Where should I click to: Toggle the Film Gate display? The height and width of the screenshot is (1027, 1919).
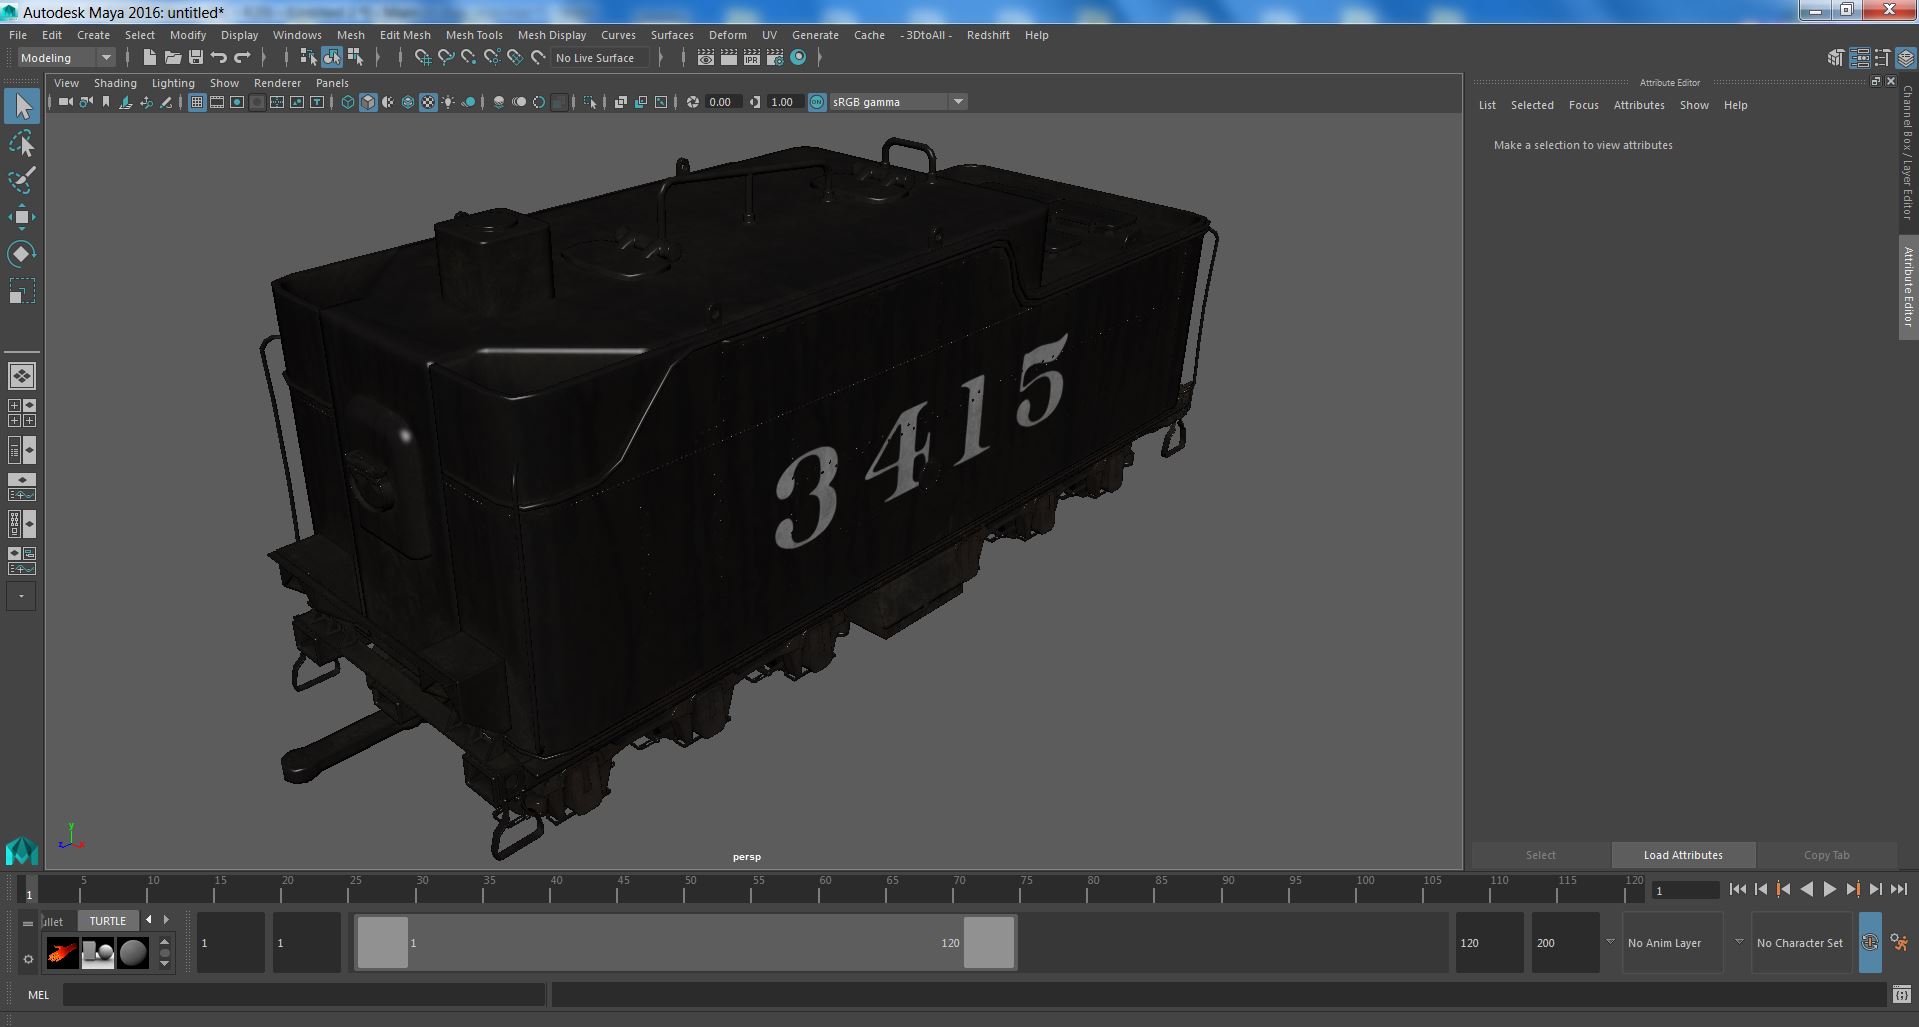click(x=217, y=102)
